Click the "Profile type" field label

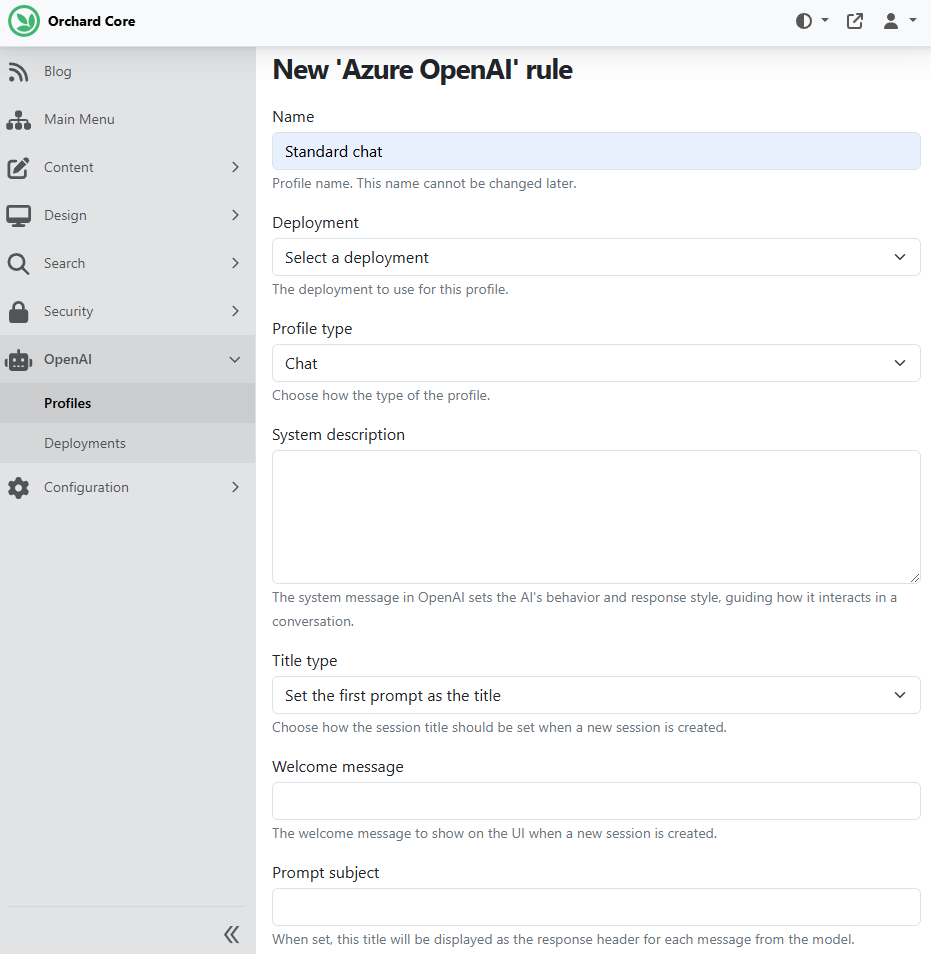tap(312, 329)
